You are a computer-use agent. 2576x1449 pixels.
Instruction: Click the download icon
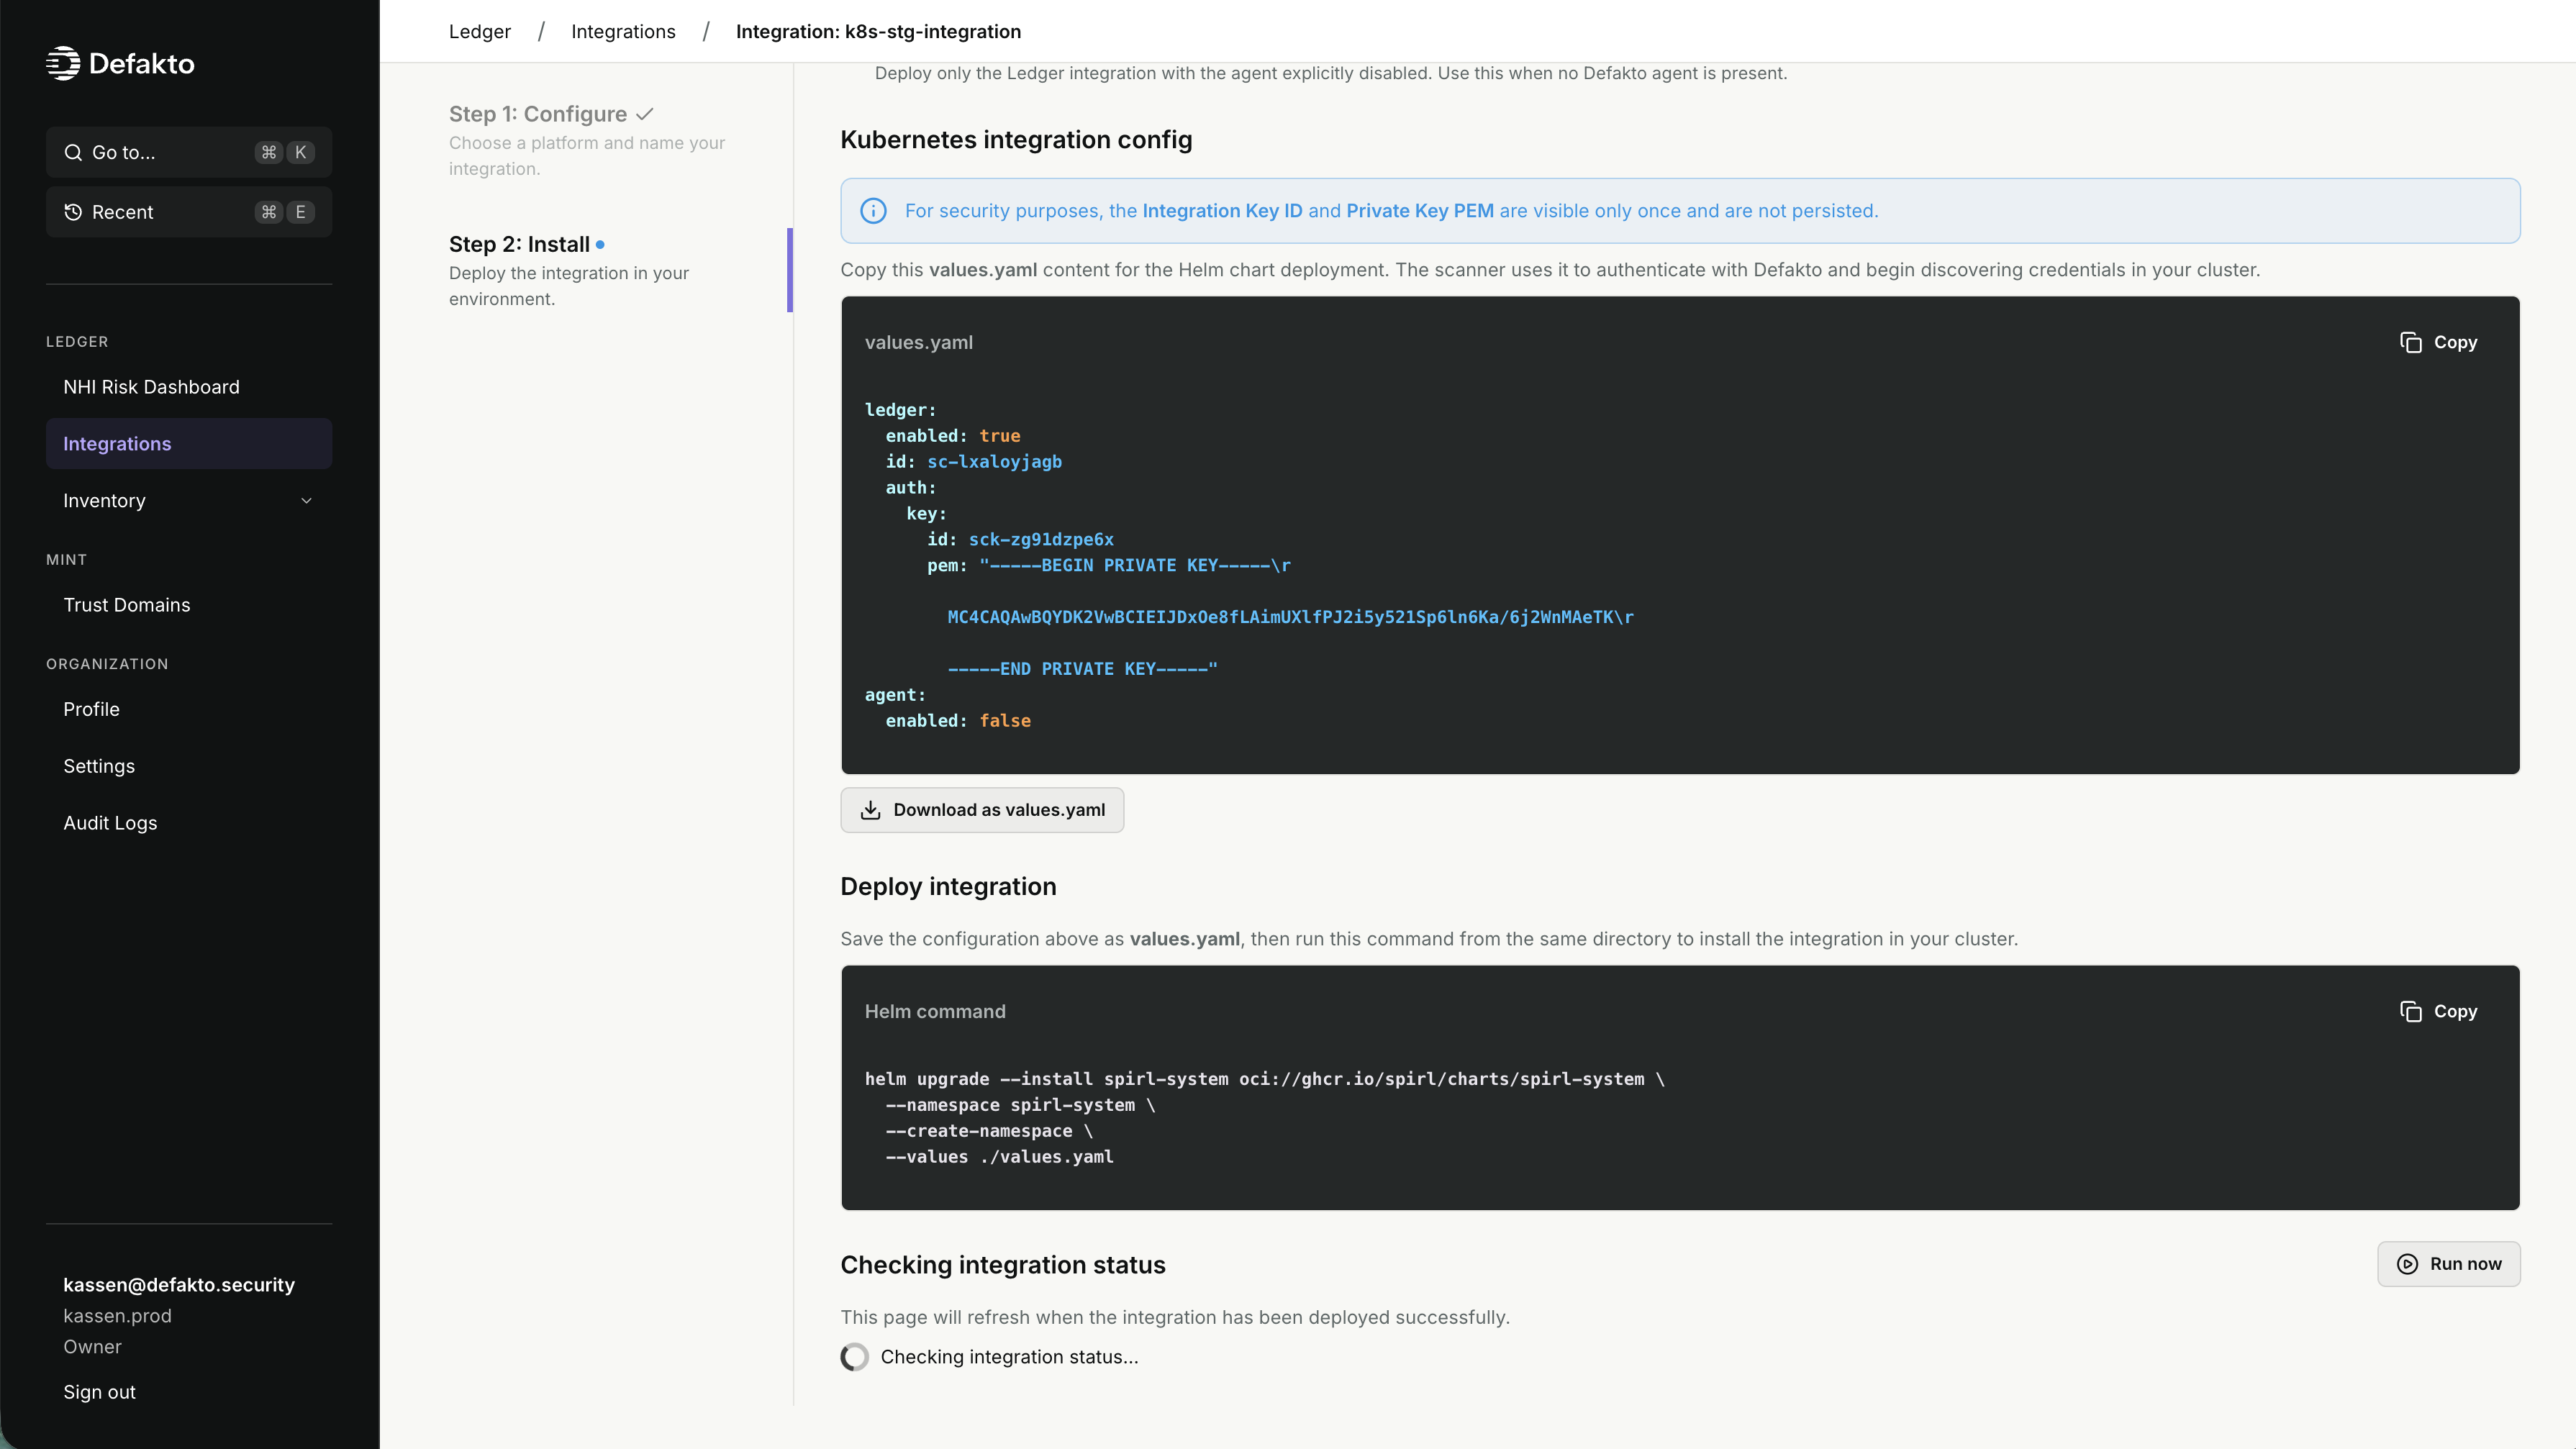click(x=870, y=810)
